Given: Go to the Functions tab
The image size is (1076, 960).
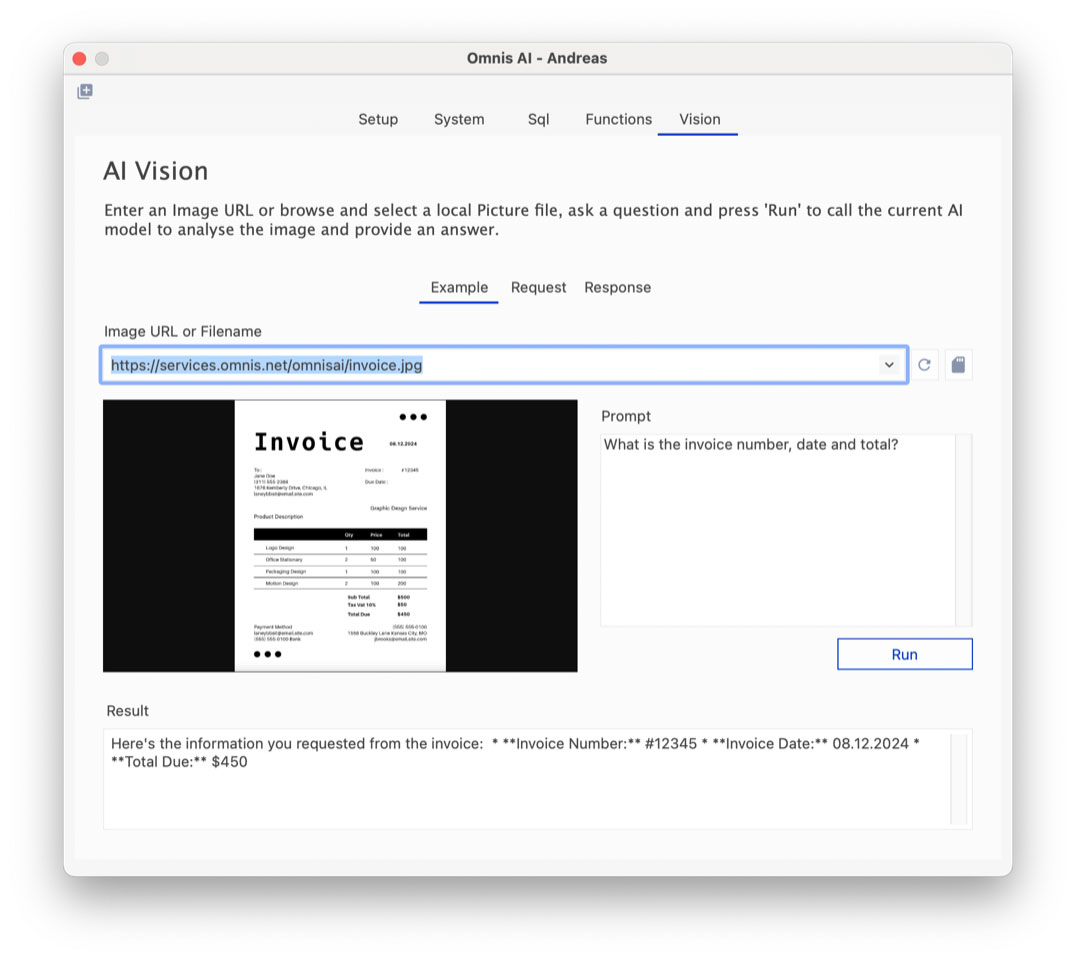Looking at the screenshot, I should click(x=618, y=119).
